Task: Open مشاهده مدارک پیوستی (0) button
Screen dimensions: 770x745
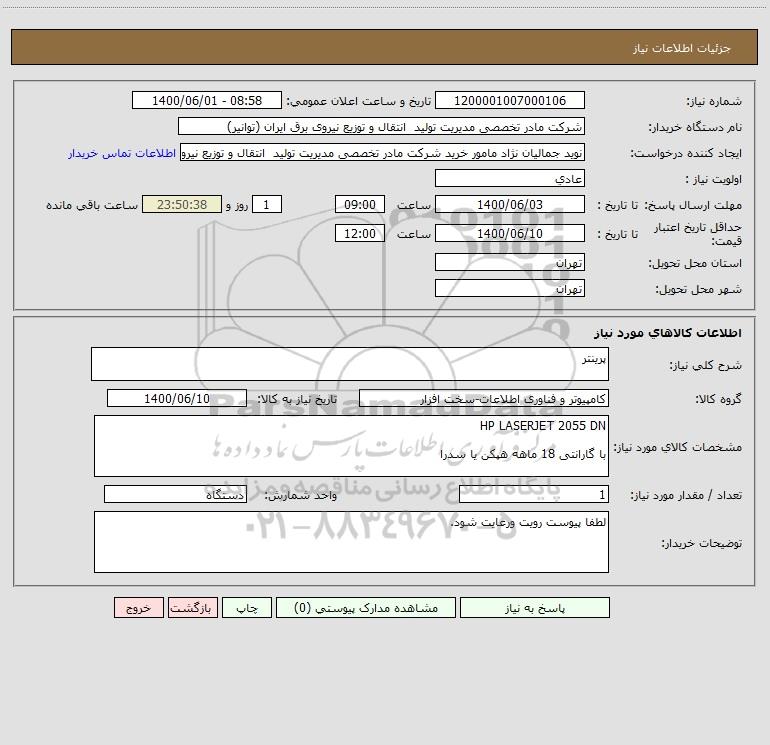Action: pos(366,607)
